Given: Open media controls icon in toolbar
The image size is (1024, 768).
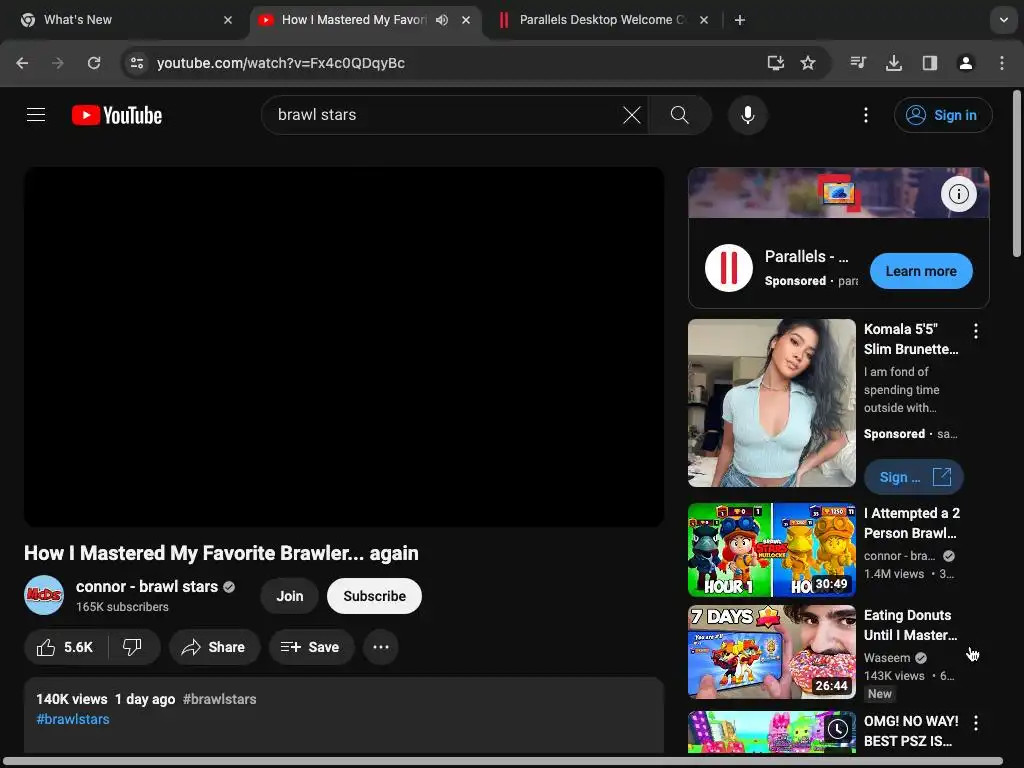Looking at the screenshot, I should tap(858, 63).
